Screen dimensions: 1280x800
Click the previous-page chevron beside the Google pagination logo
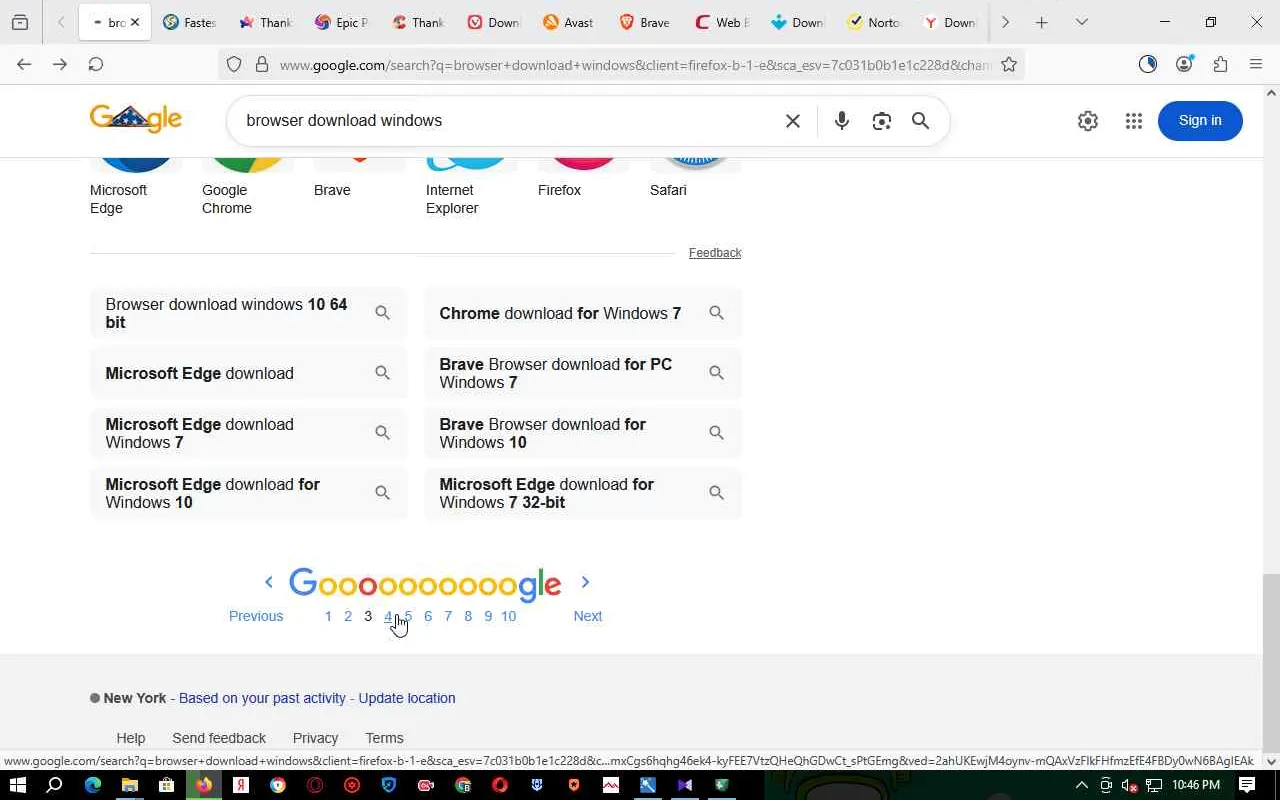pos(268,582)
